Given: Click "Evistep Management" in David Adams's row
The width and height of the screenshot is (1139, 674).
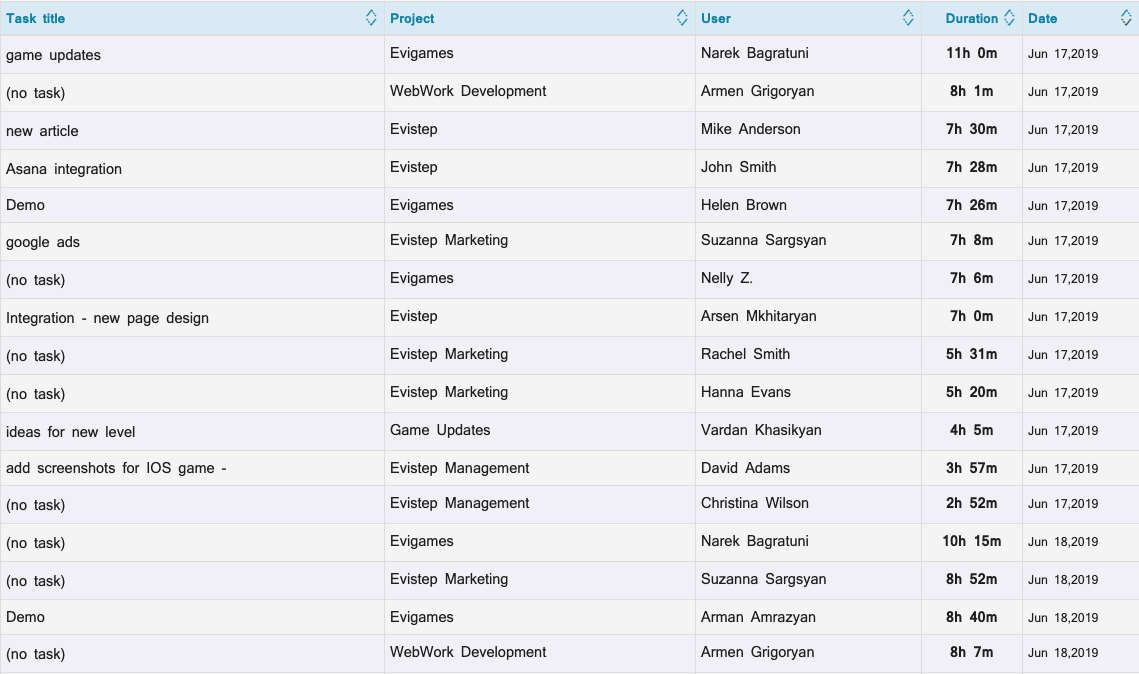Looking at the screenshot, I should (x=460, y=468).
